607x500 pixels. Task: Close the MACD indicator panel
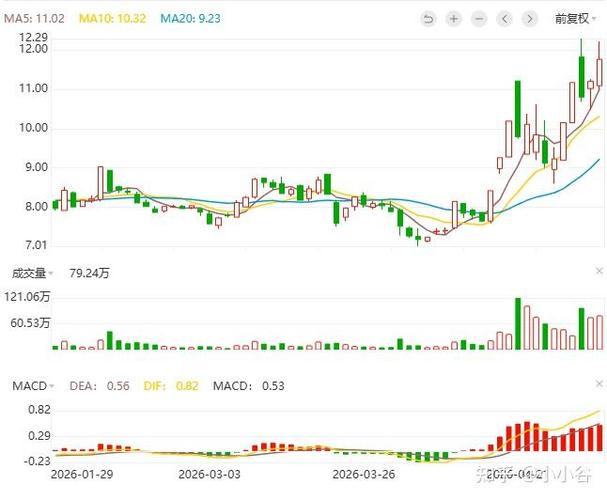click(599, 384)
